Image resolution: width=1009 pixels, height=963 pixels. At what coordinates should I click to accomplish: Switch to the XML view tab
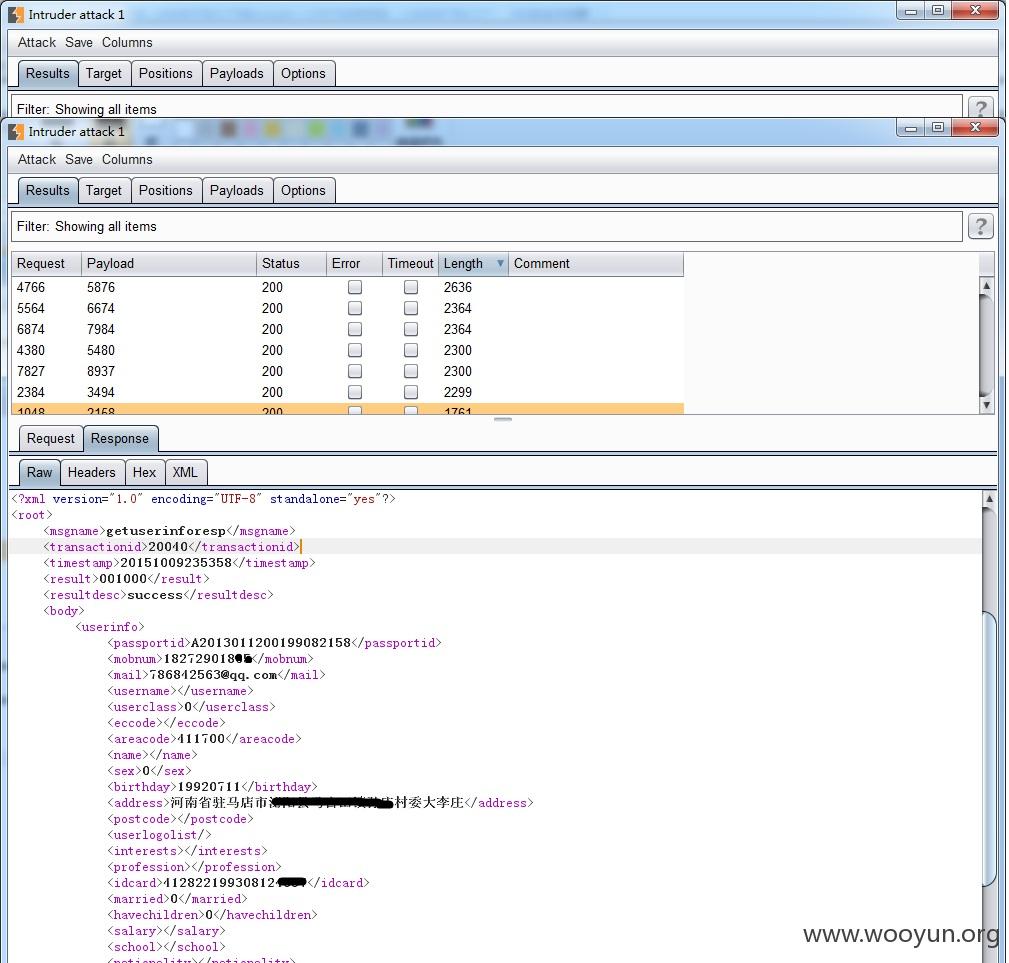[185, 473]
